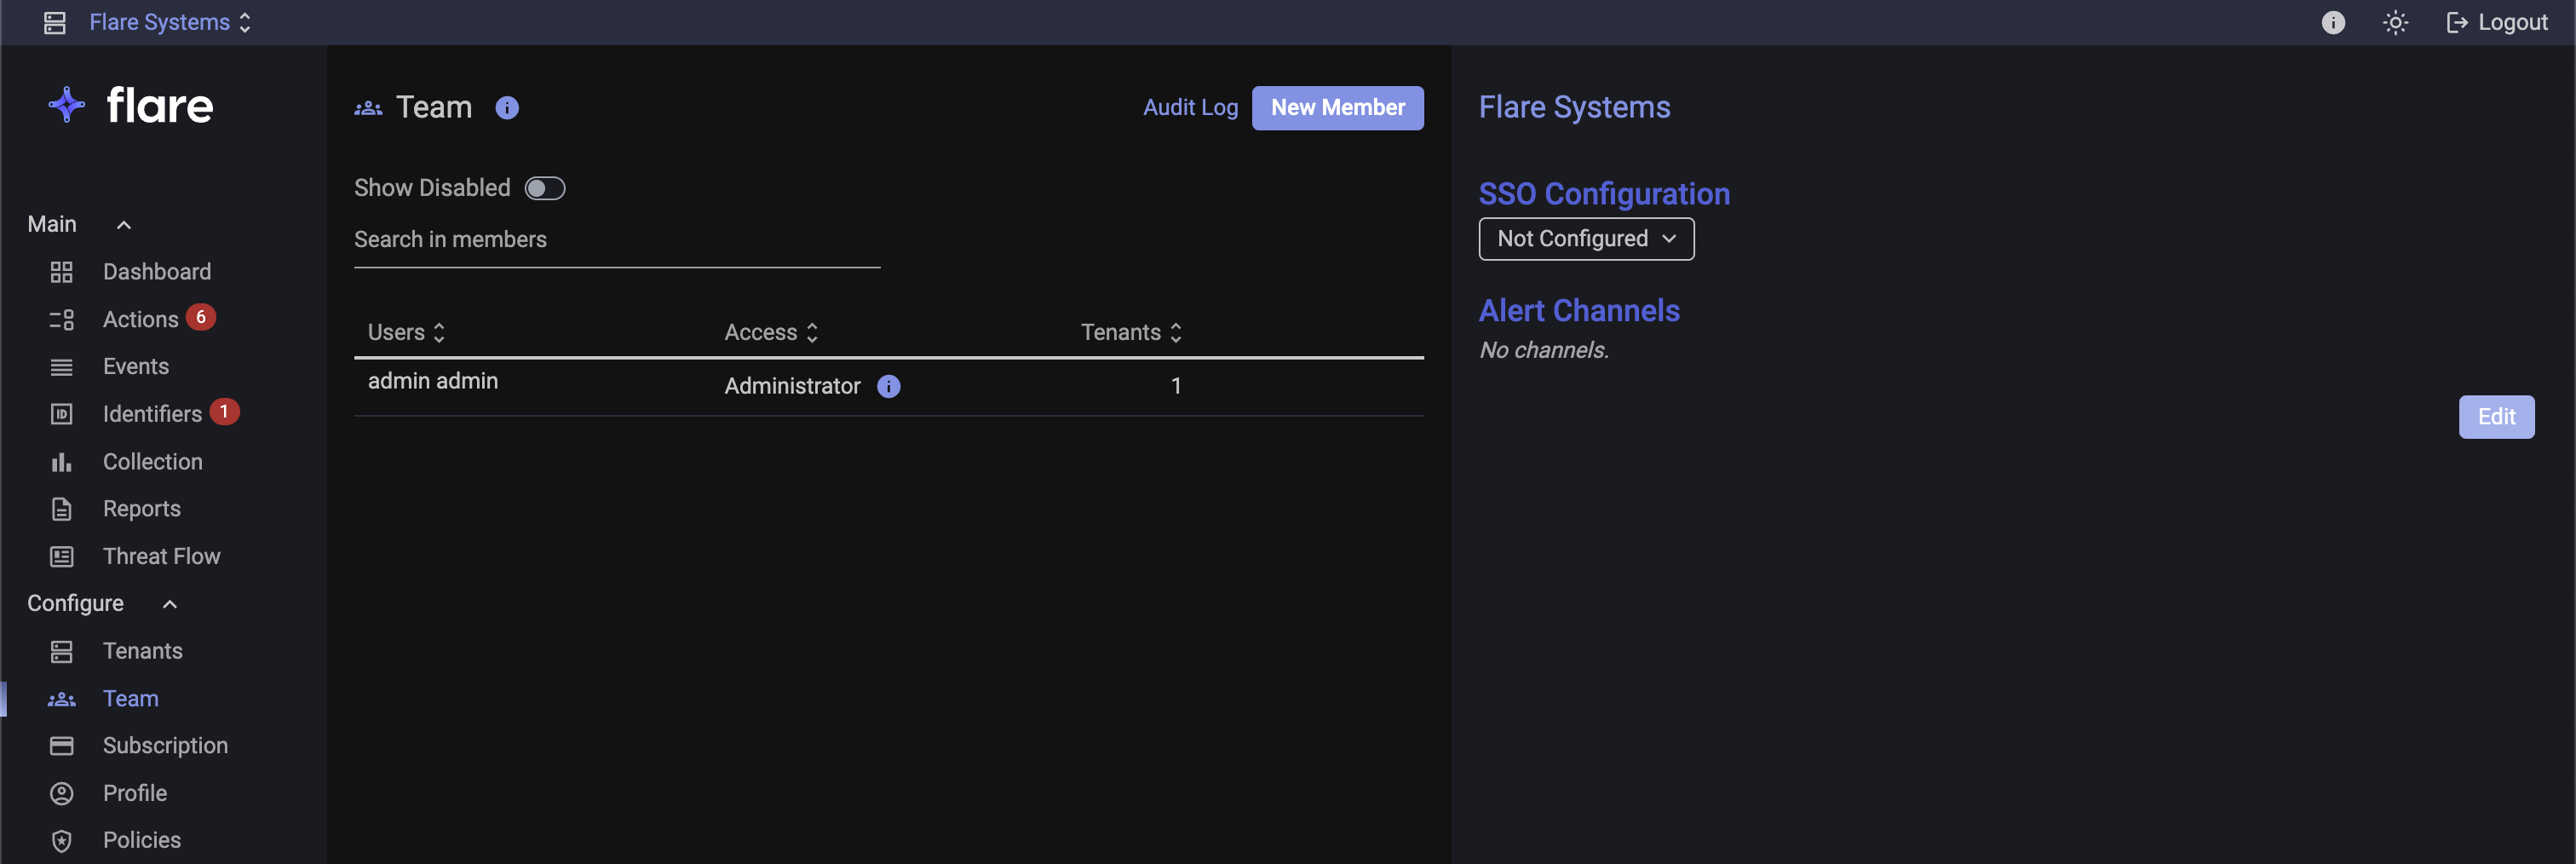Open the info tooltip next to Administrator
The width and height of the screenshot is (2576, 864).
pyautogui.click(x=888, y=386)
